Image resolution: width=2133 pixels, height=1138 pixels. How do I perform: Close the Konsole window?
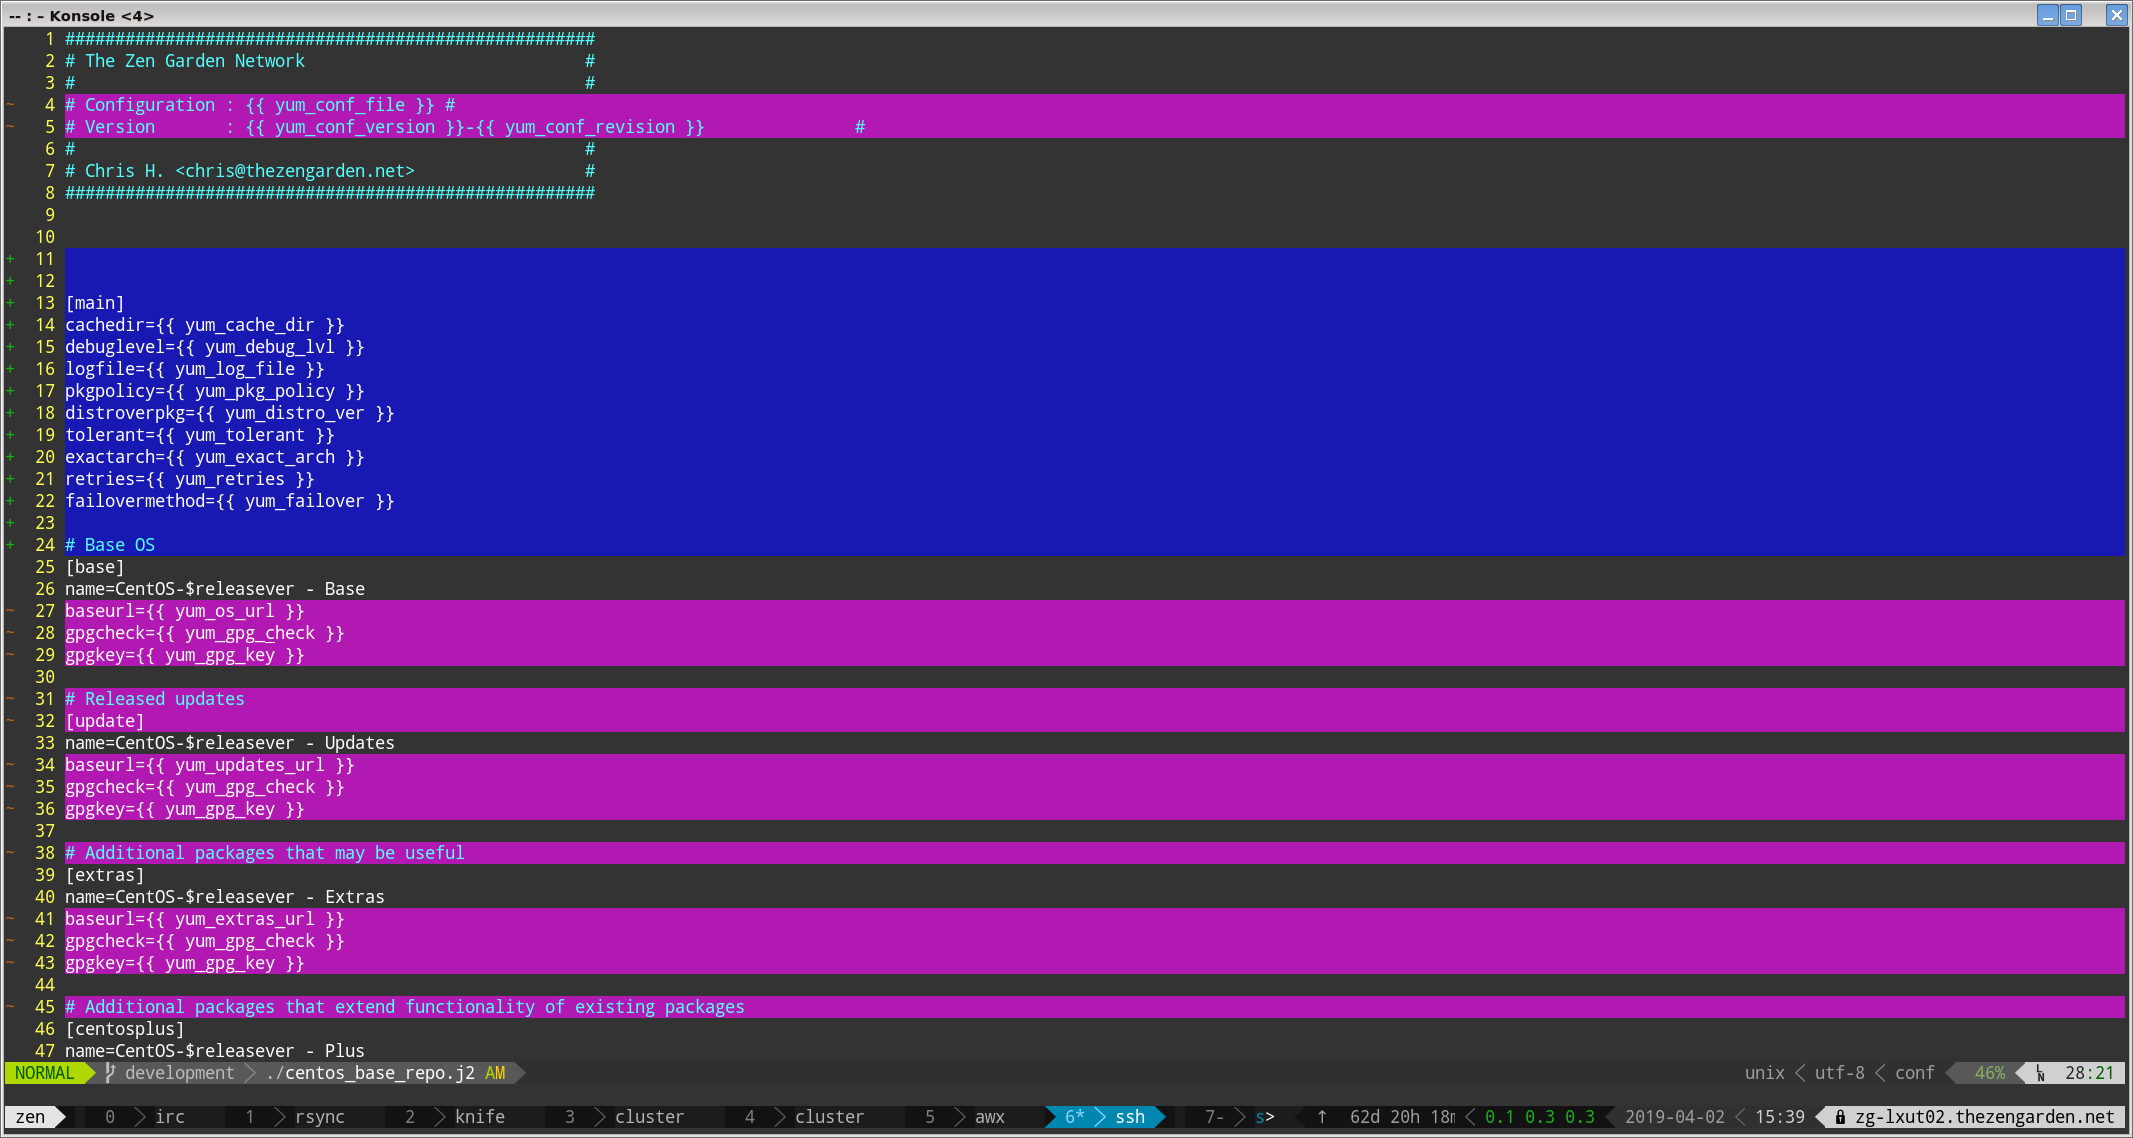coord(2117,15)
